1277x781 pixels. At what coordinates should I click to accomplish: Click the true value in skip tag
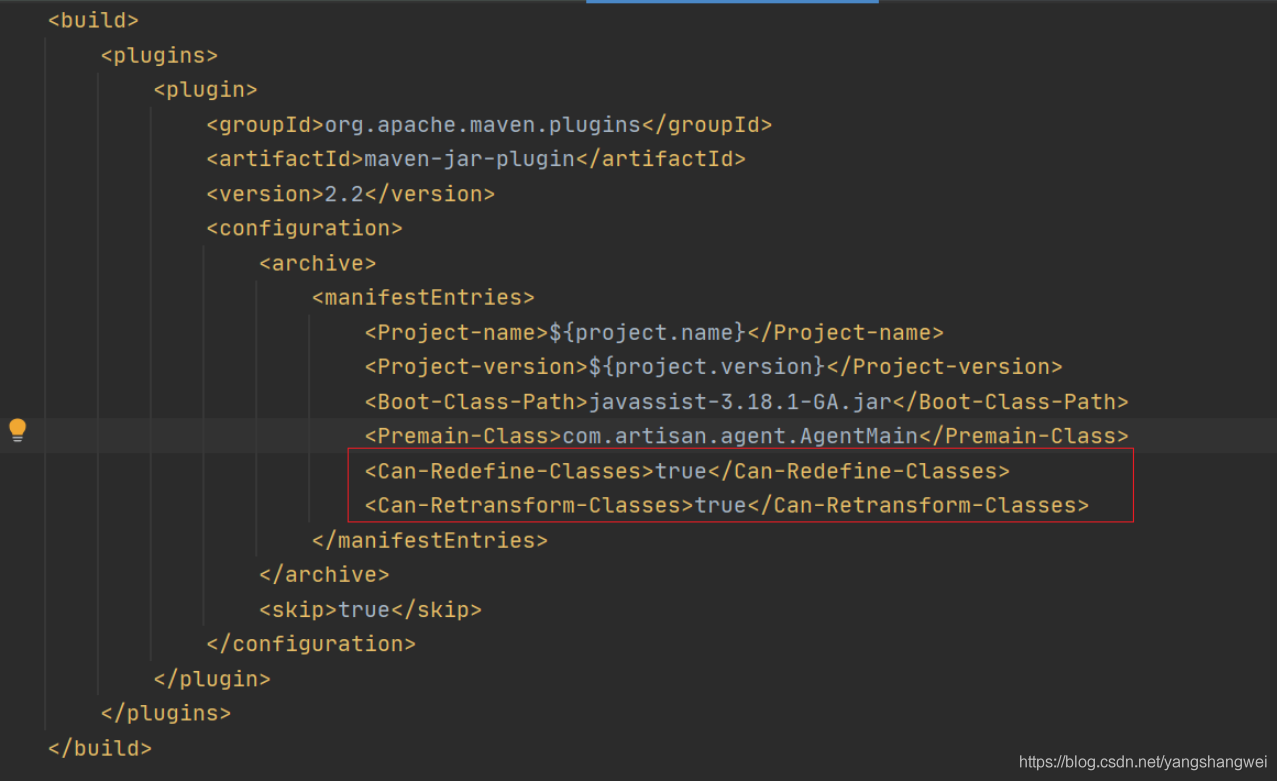(364, 609)
